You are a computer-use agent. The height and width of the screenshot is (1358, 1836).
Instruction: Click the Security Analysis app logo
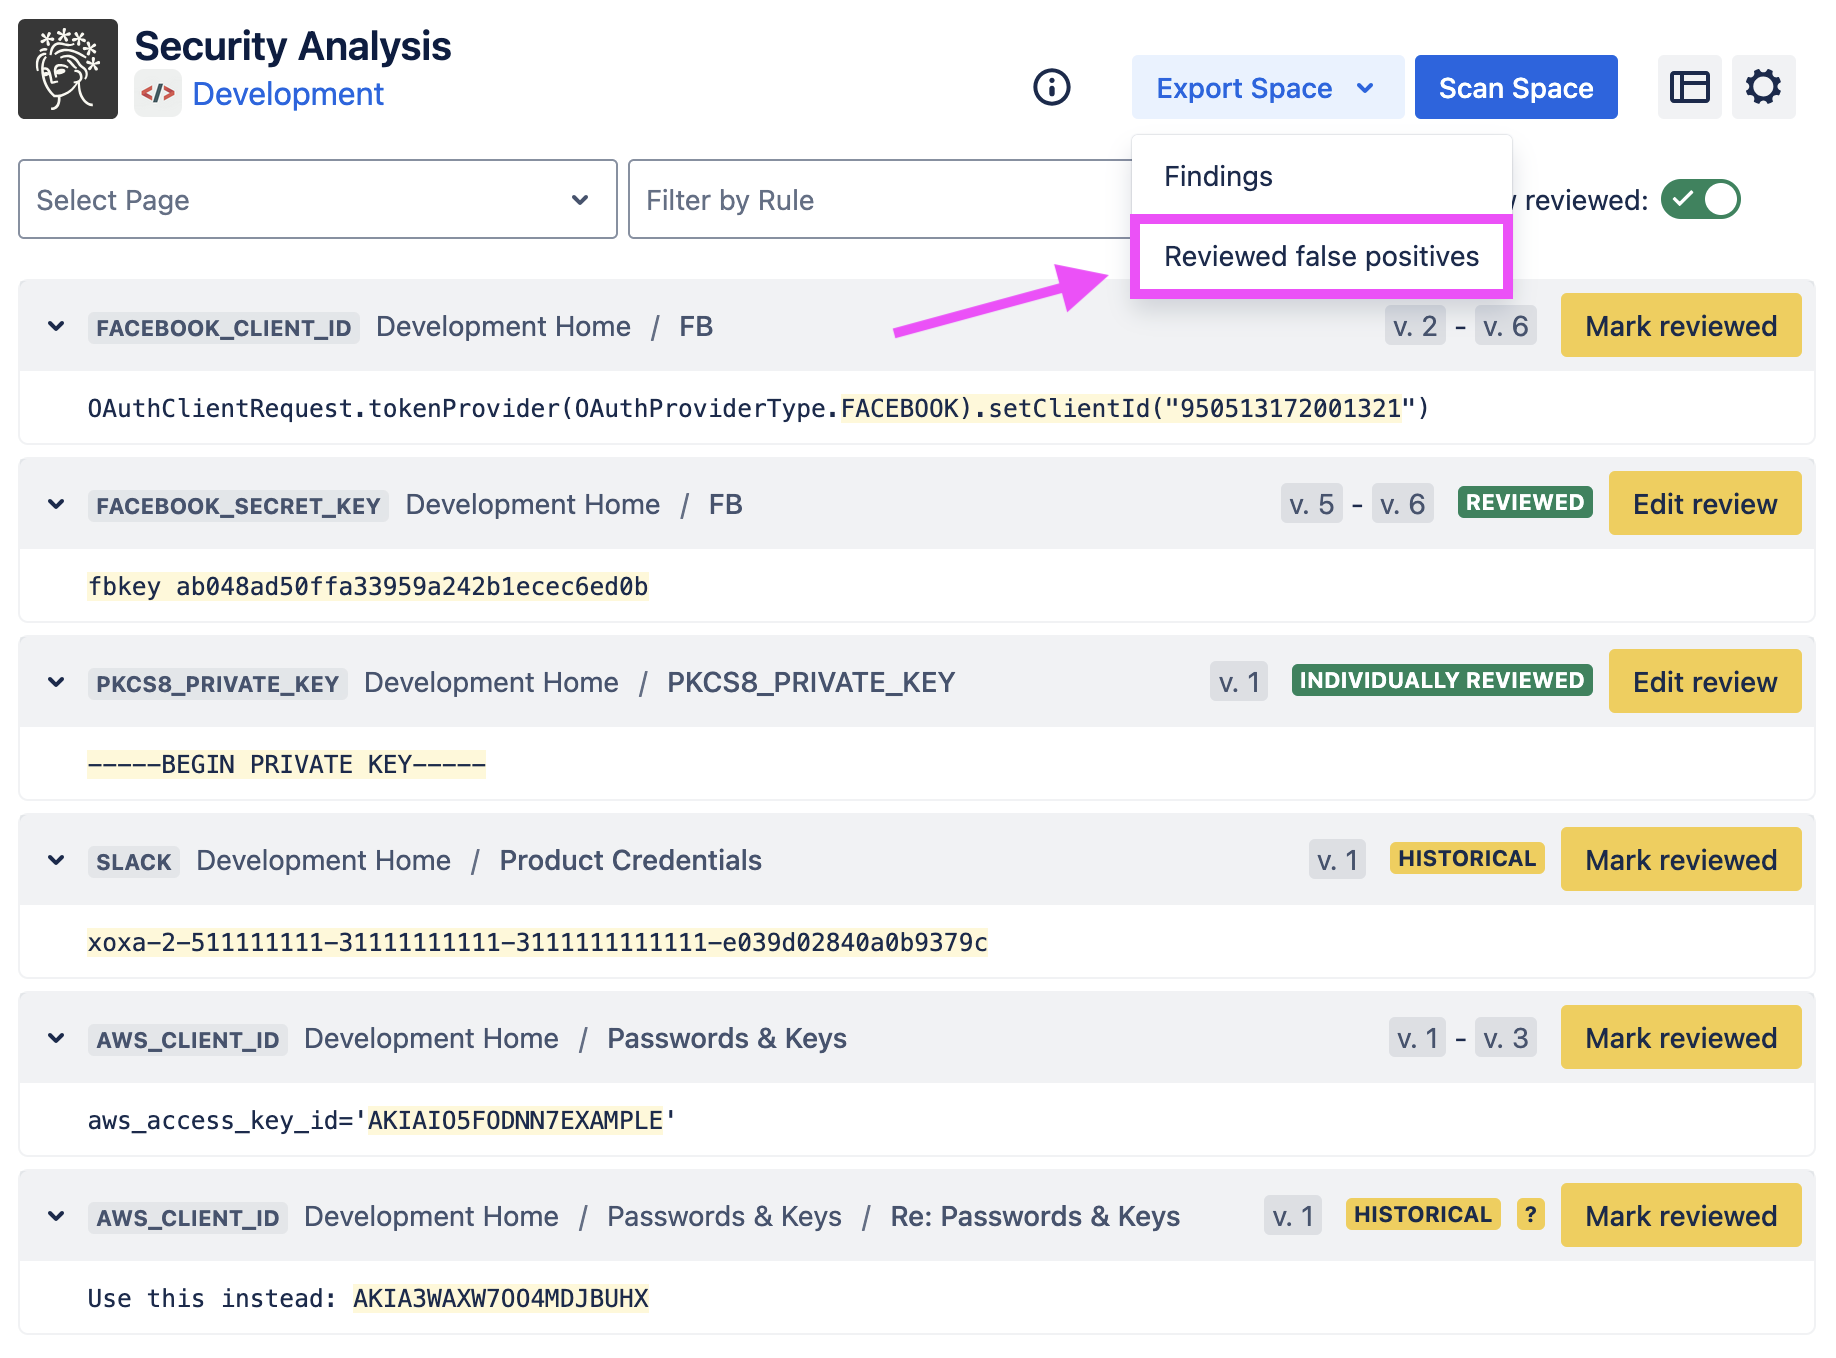(x=68, y=69)
